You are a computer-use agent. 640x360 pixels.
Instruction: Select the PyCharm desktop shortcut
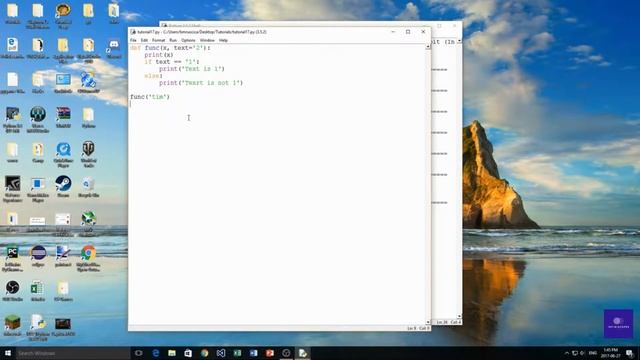(13, 257)
